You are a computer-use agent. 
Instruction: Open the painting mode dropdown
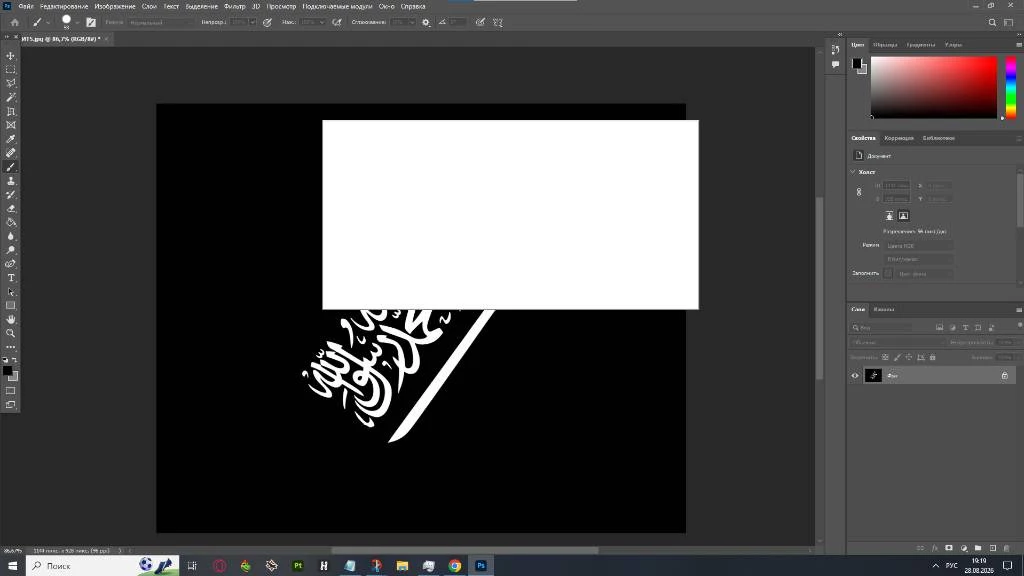coord(161,22)
